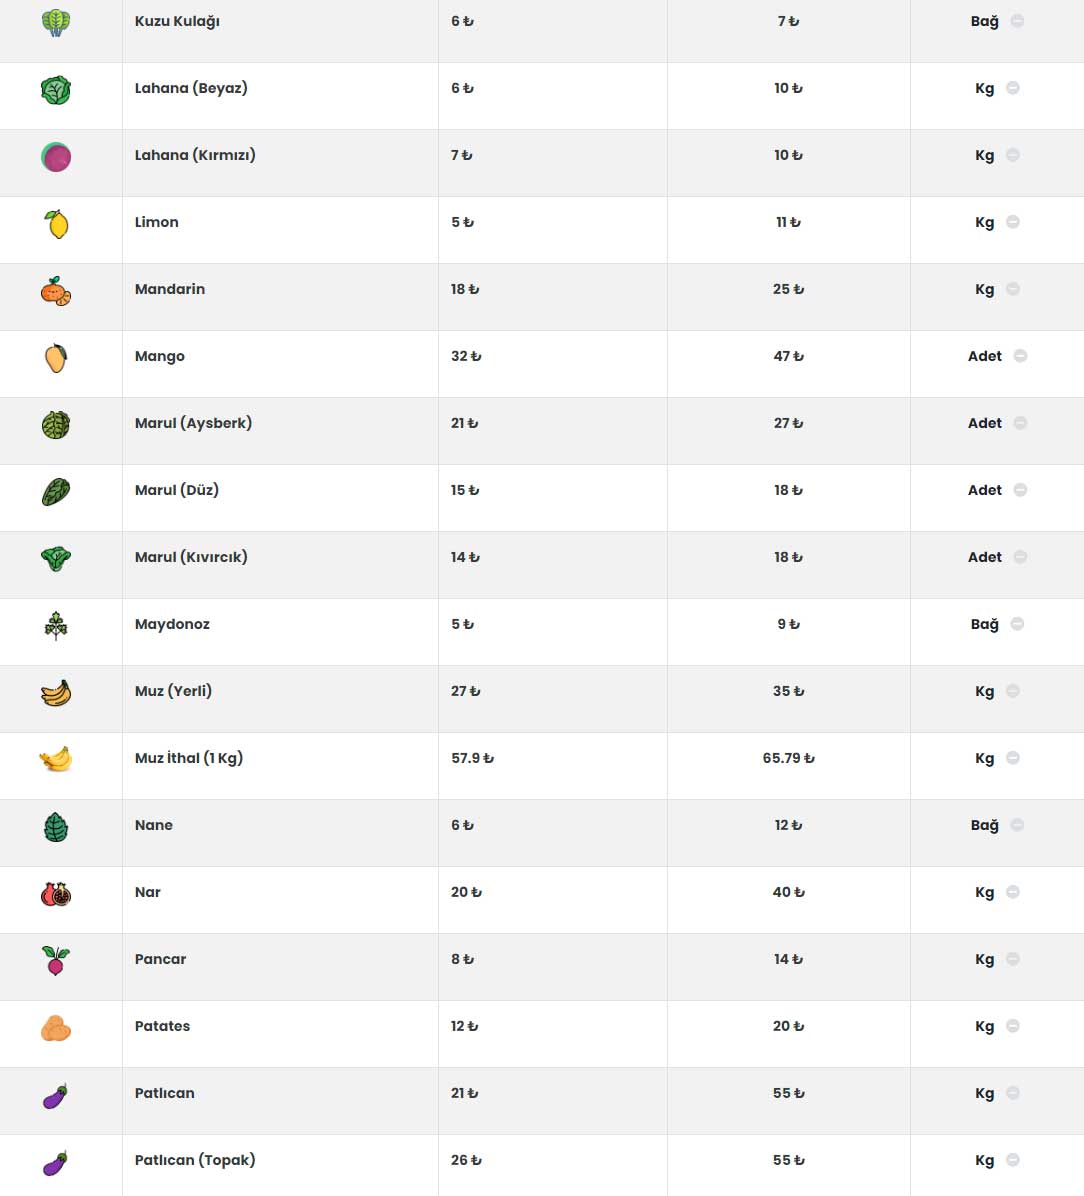Click the minus circle beside Mango Adet
The width and height of the screenshot is (1084, 1196).
pyautogui.click(x=1020, y=356)
